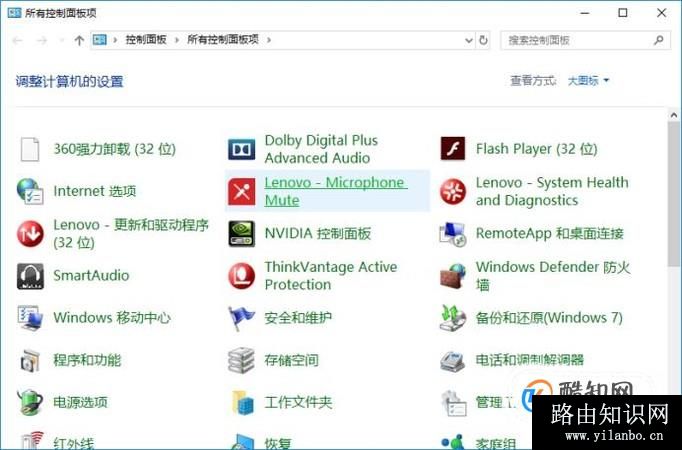The image size is (682, 450).
Task: Click the 搜索控制面板 search field
Action: tap(585, 40)
